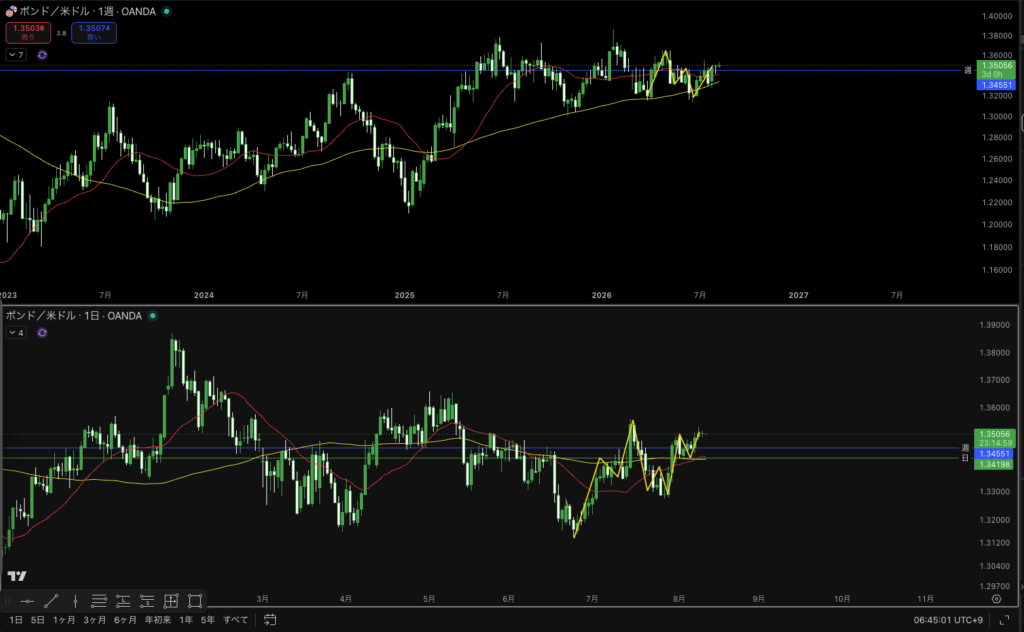Select the 5年 time range
The width and height of the screenshot is (1024, 632).
[208, 620]
